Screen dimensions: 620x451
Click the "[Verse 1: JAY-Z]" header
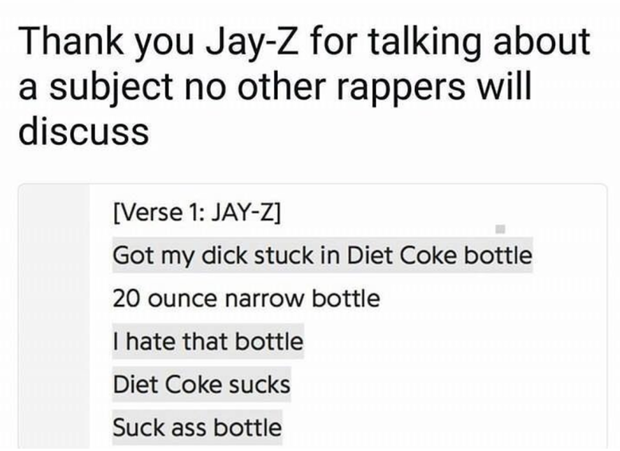[197, 213]
